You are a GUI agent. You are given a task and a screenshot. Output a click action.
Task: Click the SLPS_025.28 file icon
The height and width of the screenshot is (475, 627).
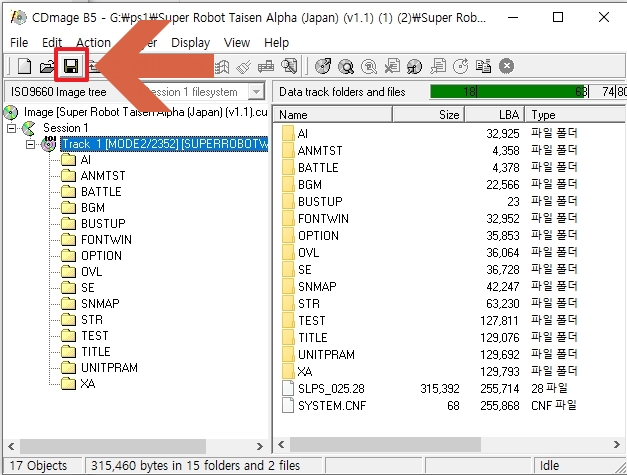point(288,388)
